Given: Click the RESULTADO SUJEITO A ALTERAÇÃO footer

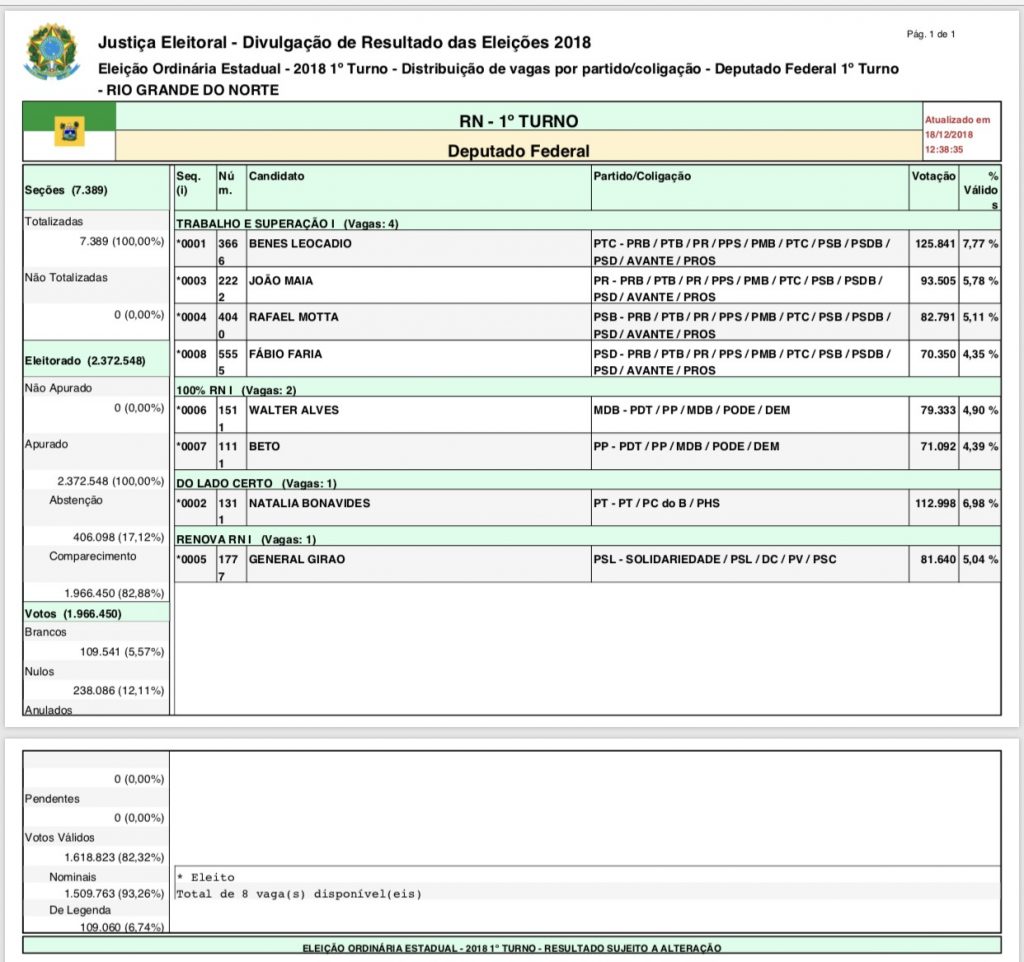Looking at the screenshot, I should tap(511, 948).
